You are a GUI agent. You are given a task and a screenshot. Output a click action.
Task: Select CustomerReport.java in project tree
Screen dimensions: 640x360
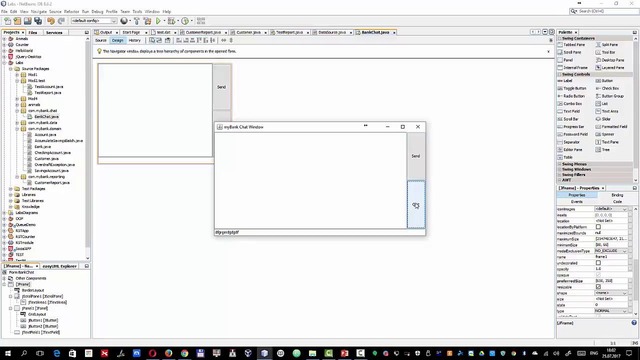52,182
